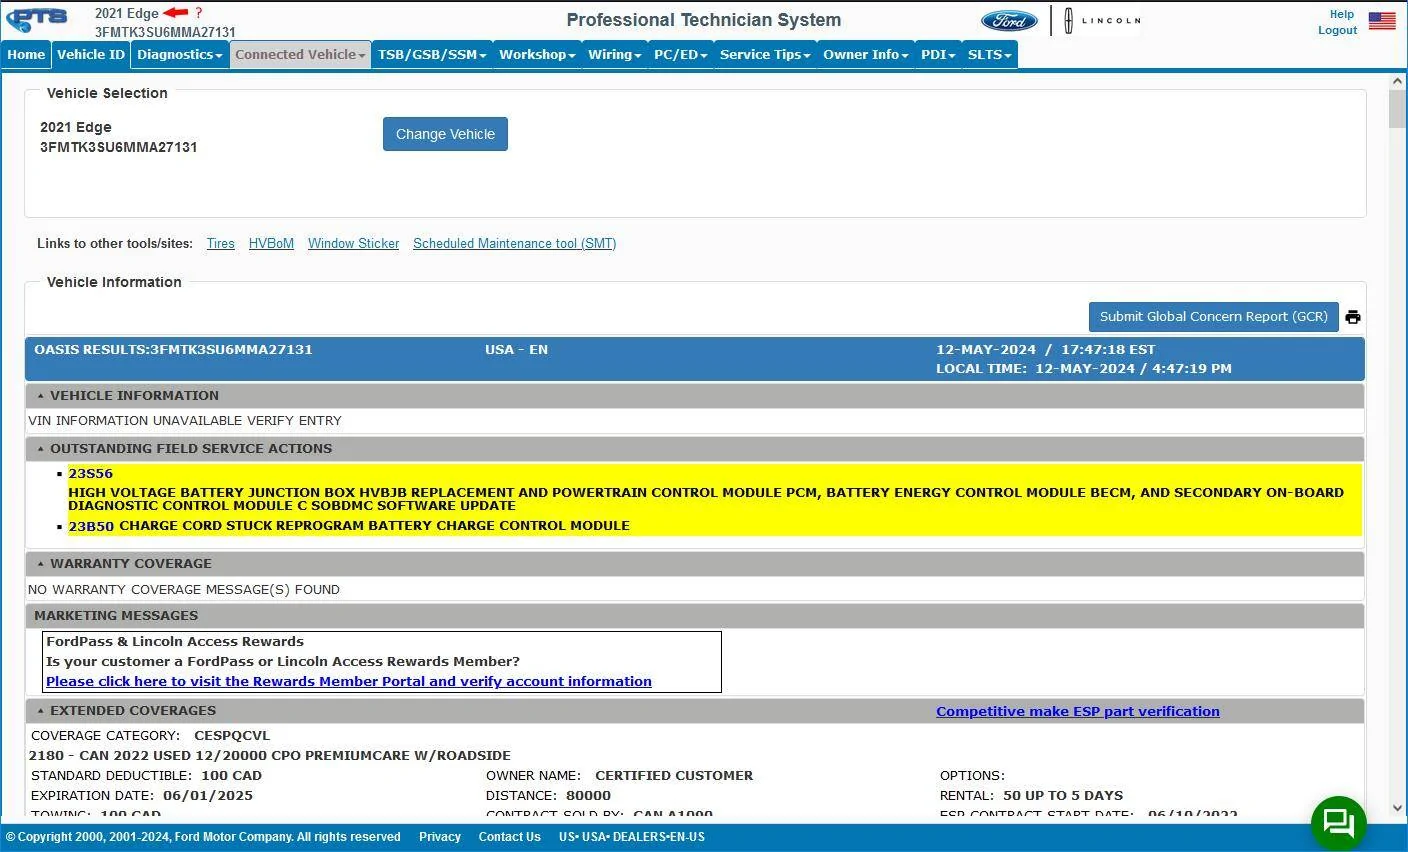
Task: Open the Diagnostics dropdown menu
Action: click(180, 55)
